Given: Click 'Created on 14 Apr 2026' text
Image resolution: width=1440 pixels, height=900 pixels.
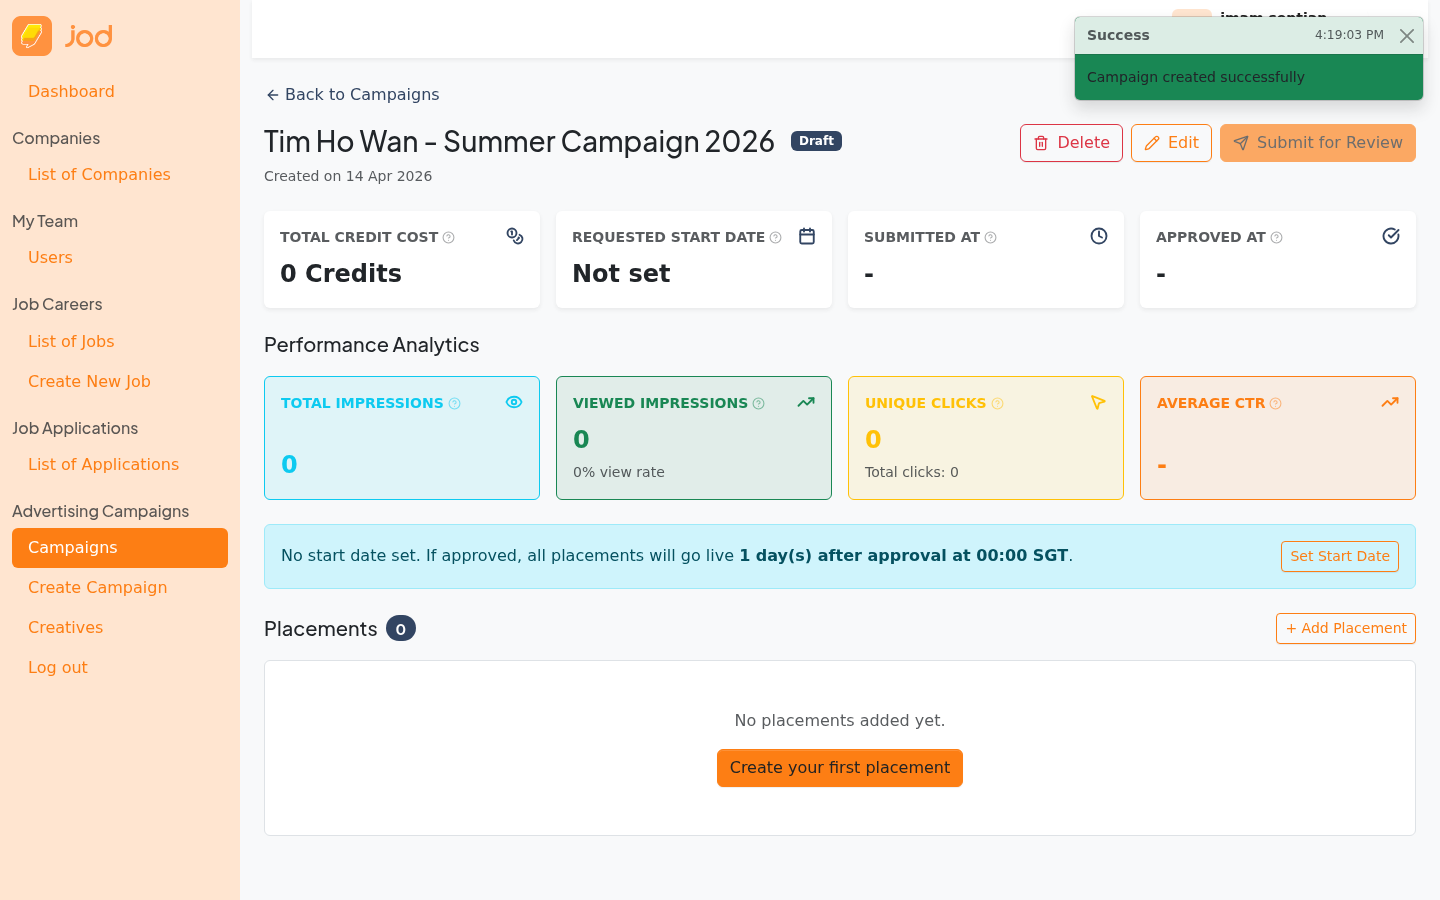Looking at the screenshot, I should click(x=348, y=176).
